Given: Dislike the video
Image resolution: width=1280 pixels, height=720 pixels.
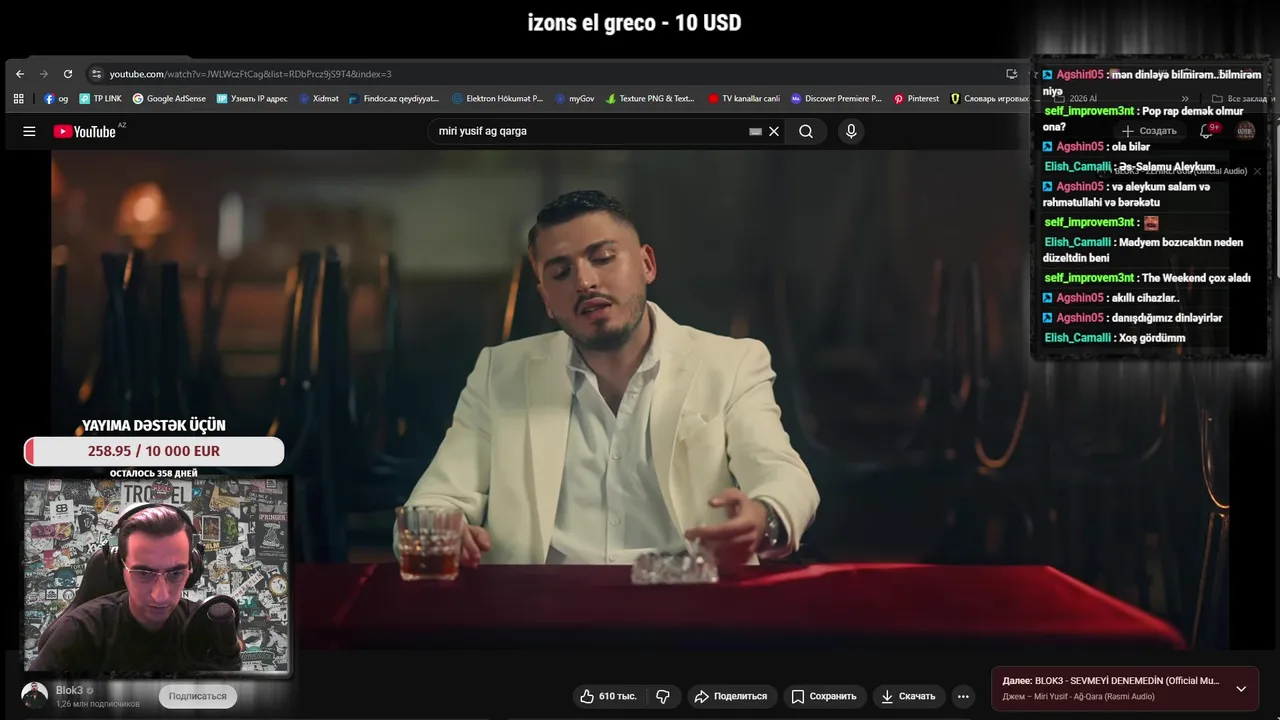Looking at the screenshot, I should tap(662, 696).
